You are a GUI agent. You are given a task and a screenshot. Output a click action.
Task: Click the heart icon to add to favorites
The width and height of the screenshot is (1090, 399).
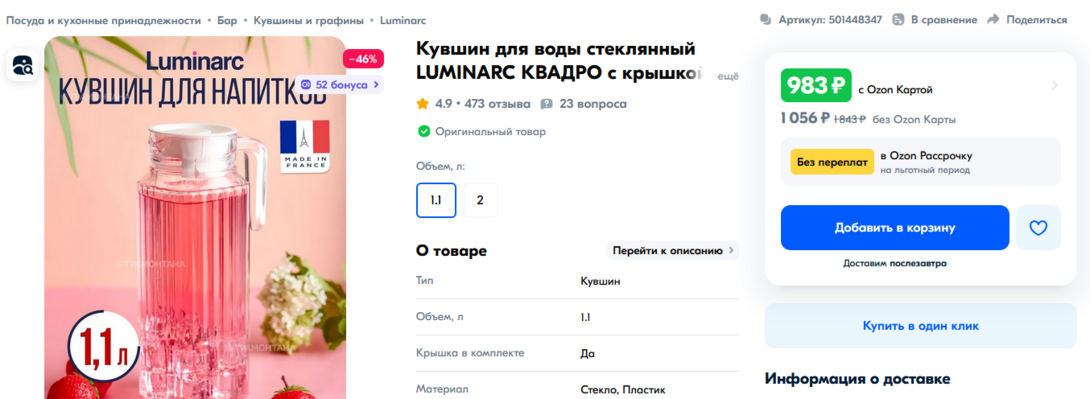coord(1038,227)
